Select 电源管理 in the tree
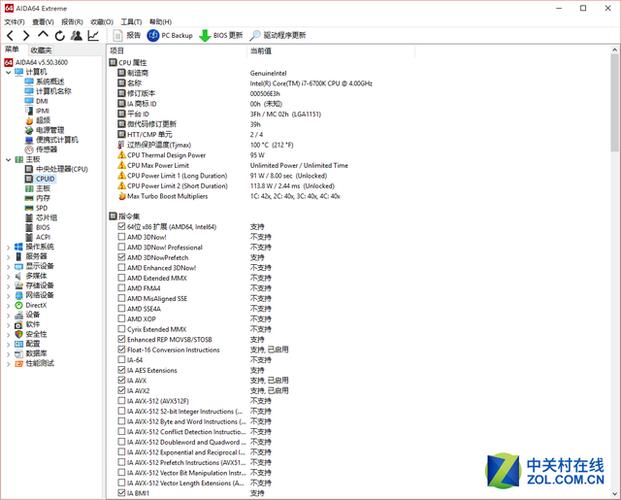This screenshot has height=500, width=621. point(44,130)
